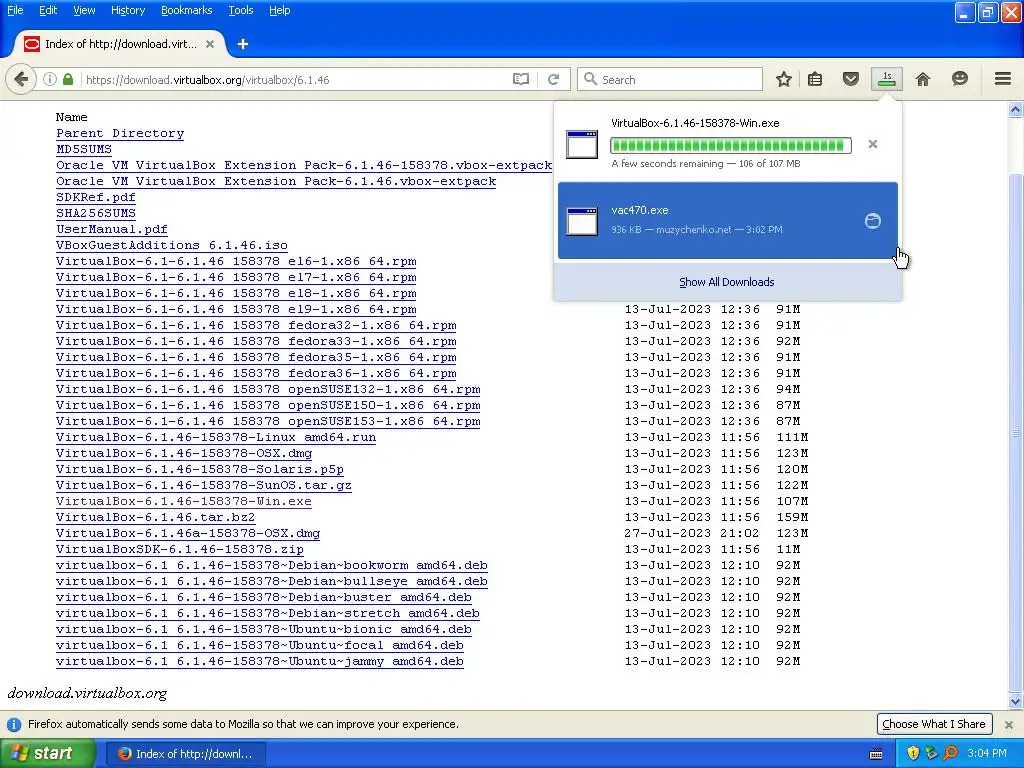Open a new tab with plus button
The height and width of the screenshot is (768, 1024).
(x=243, y=44)
